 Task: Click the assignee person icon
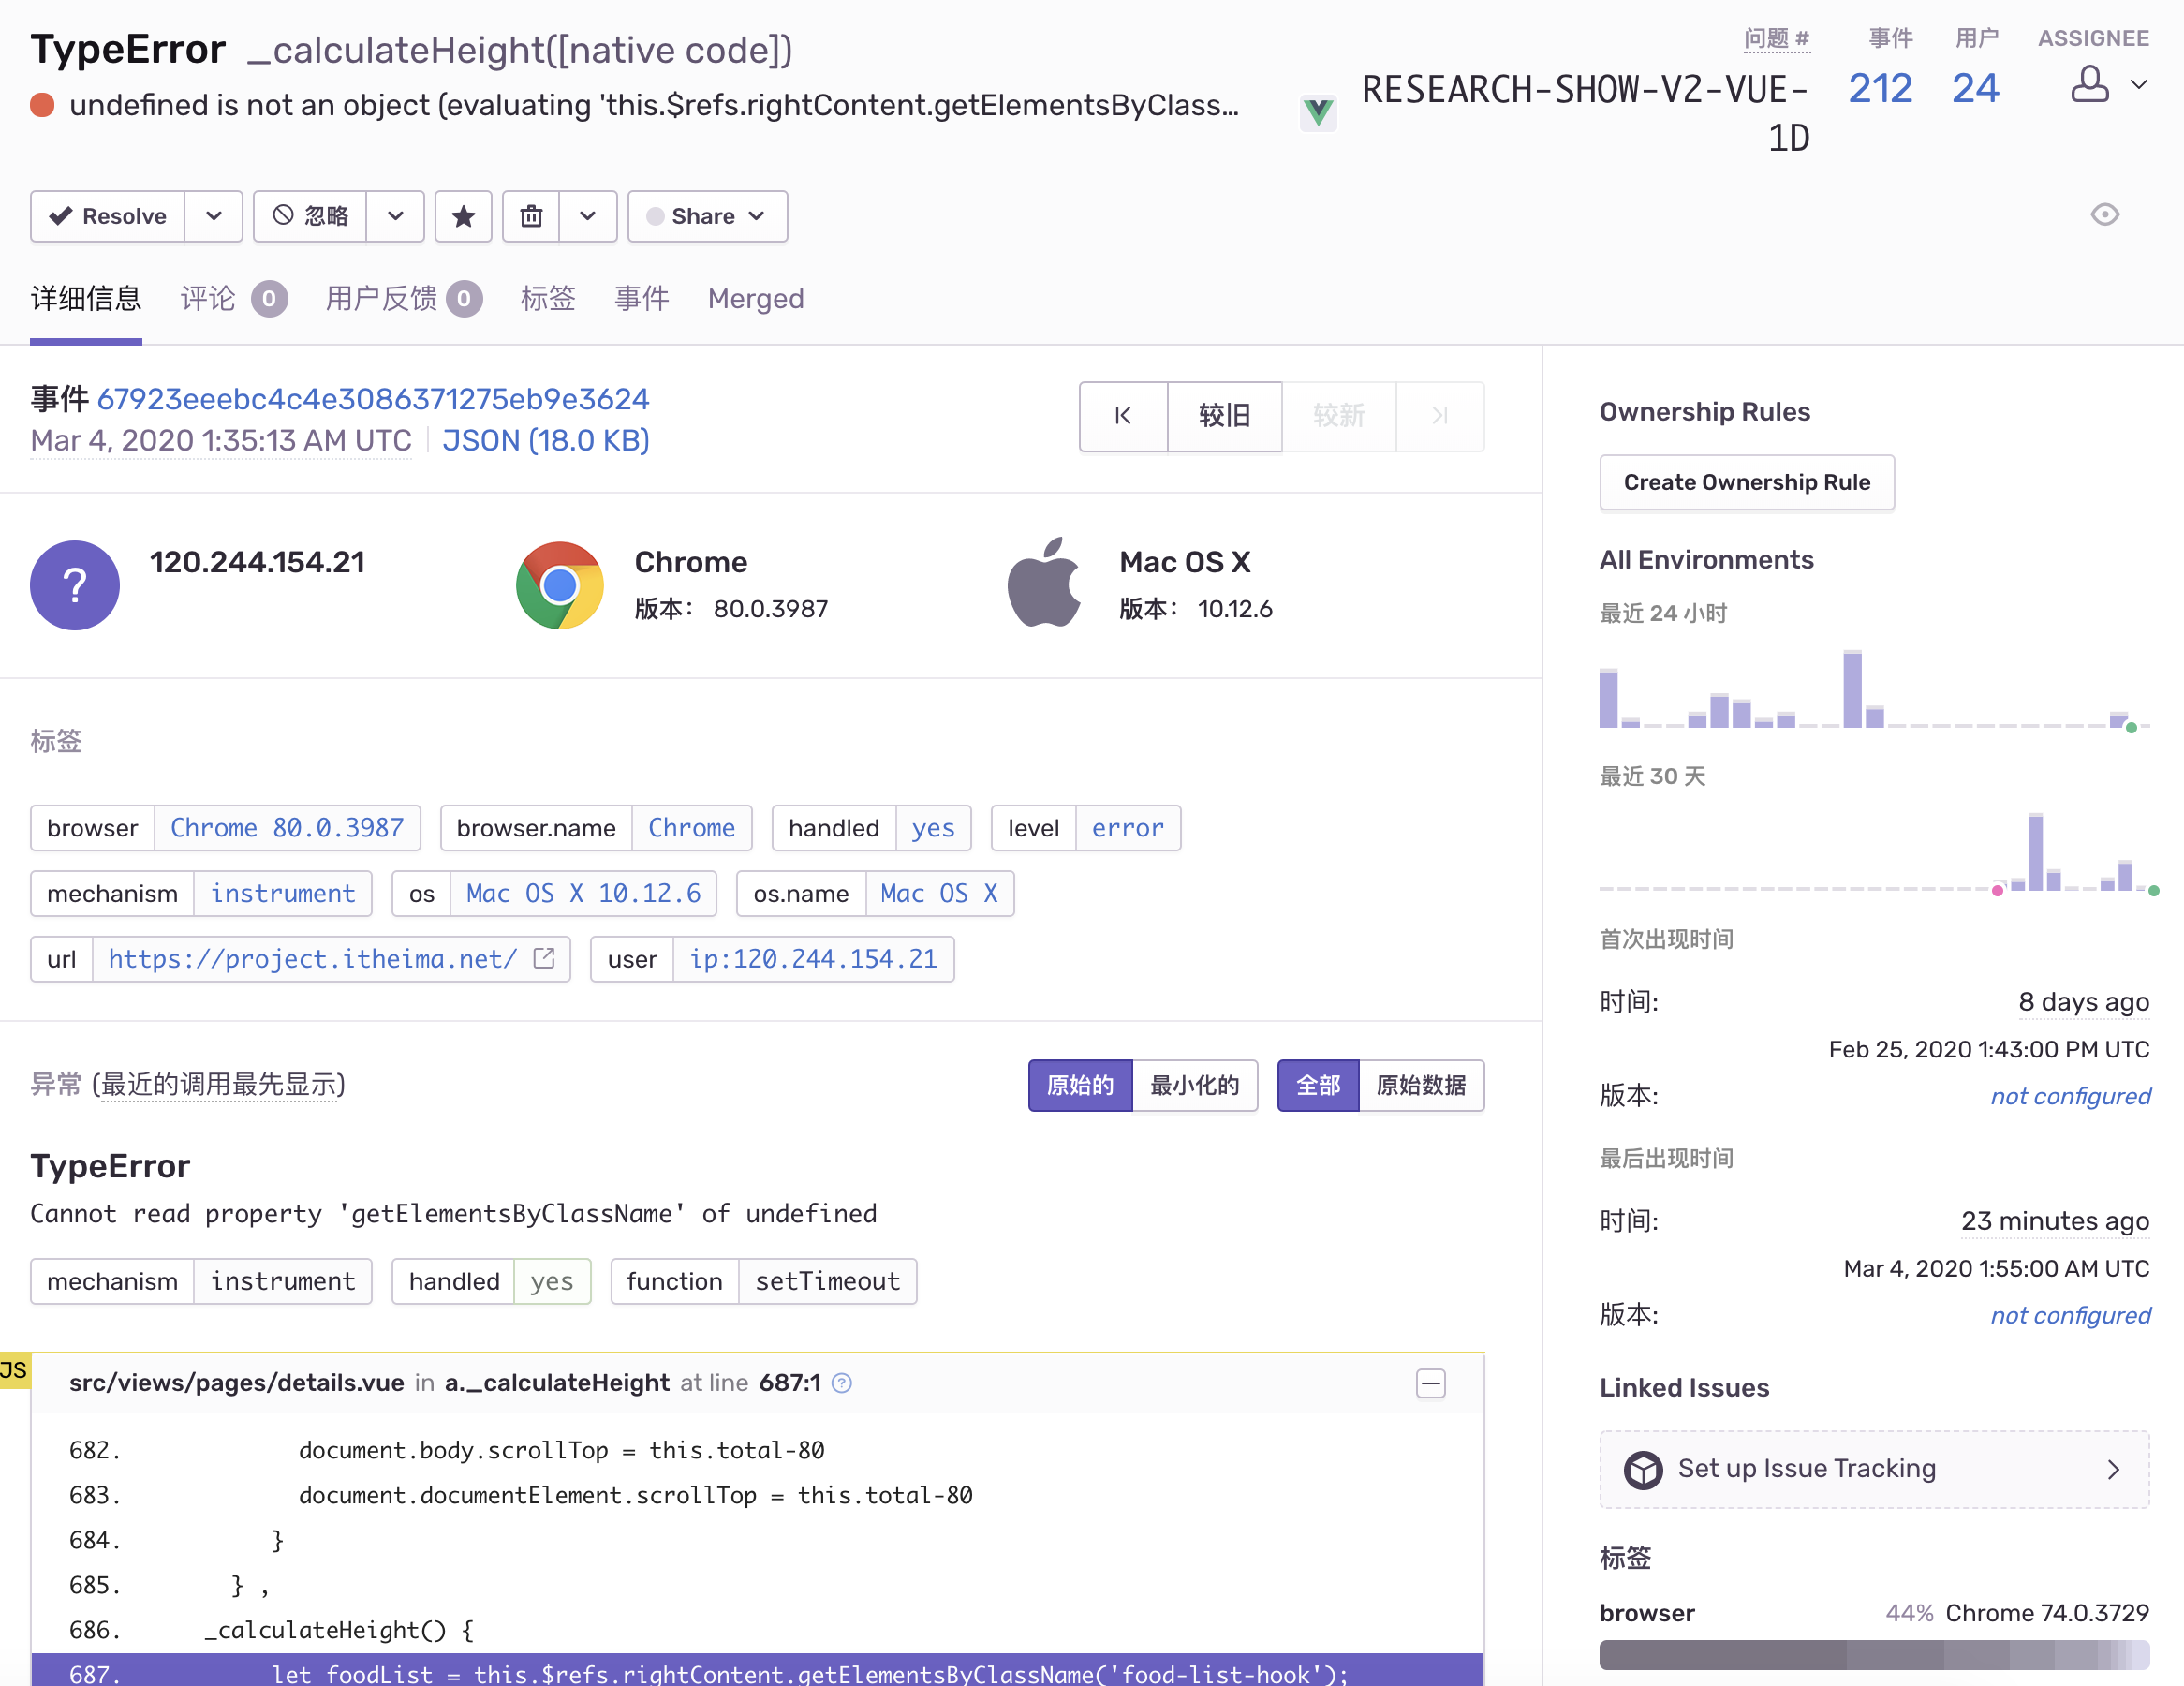pyautogui.click(x=2089, y=85)
